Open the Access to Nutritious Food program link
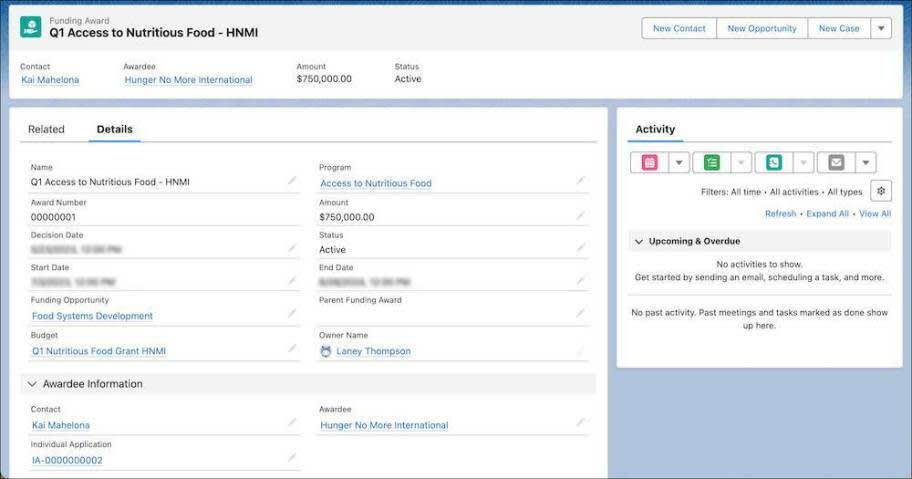 pos(376,183)
